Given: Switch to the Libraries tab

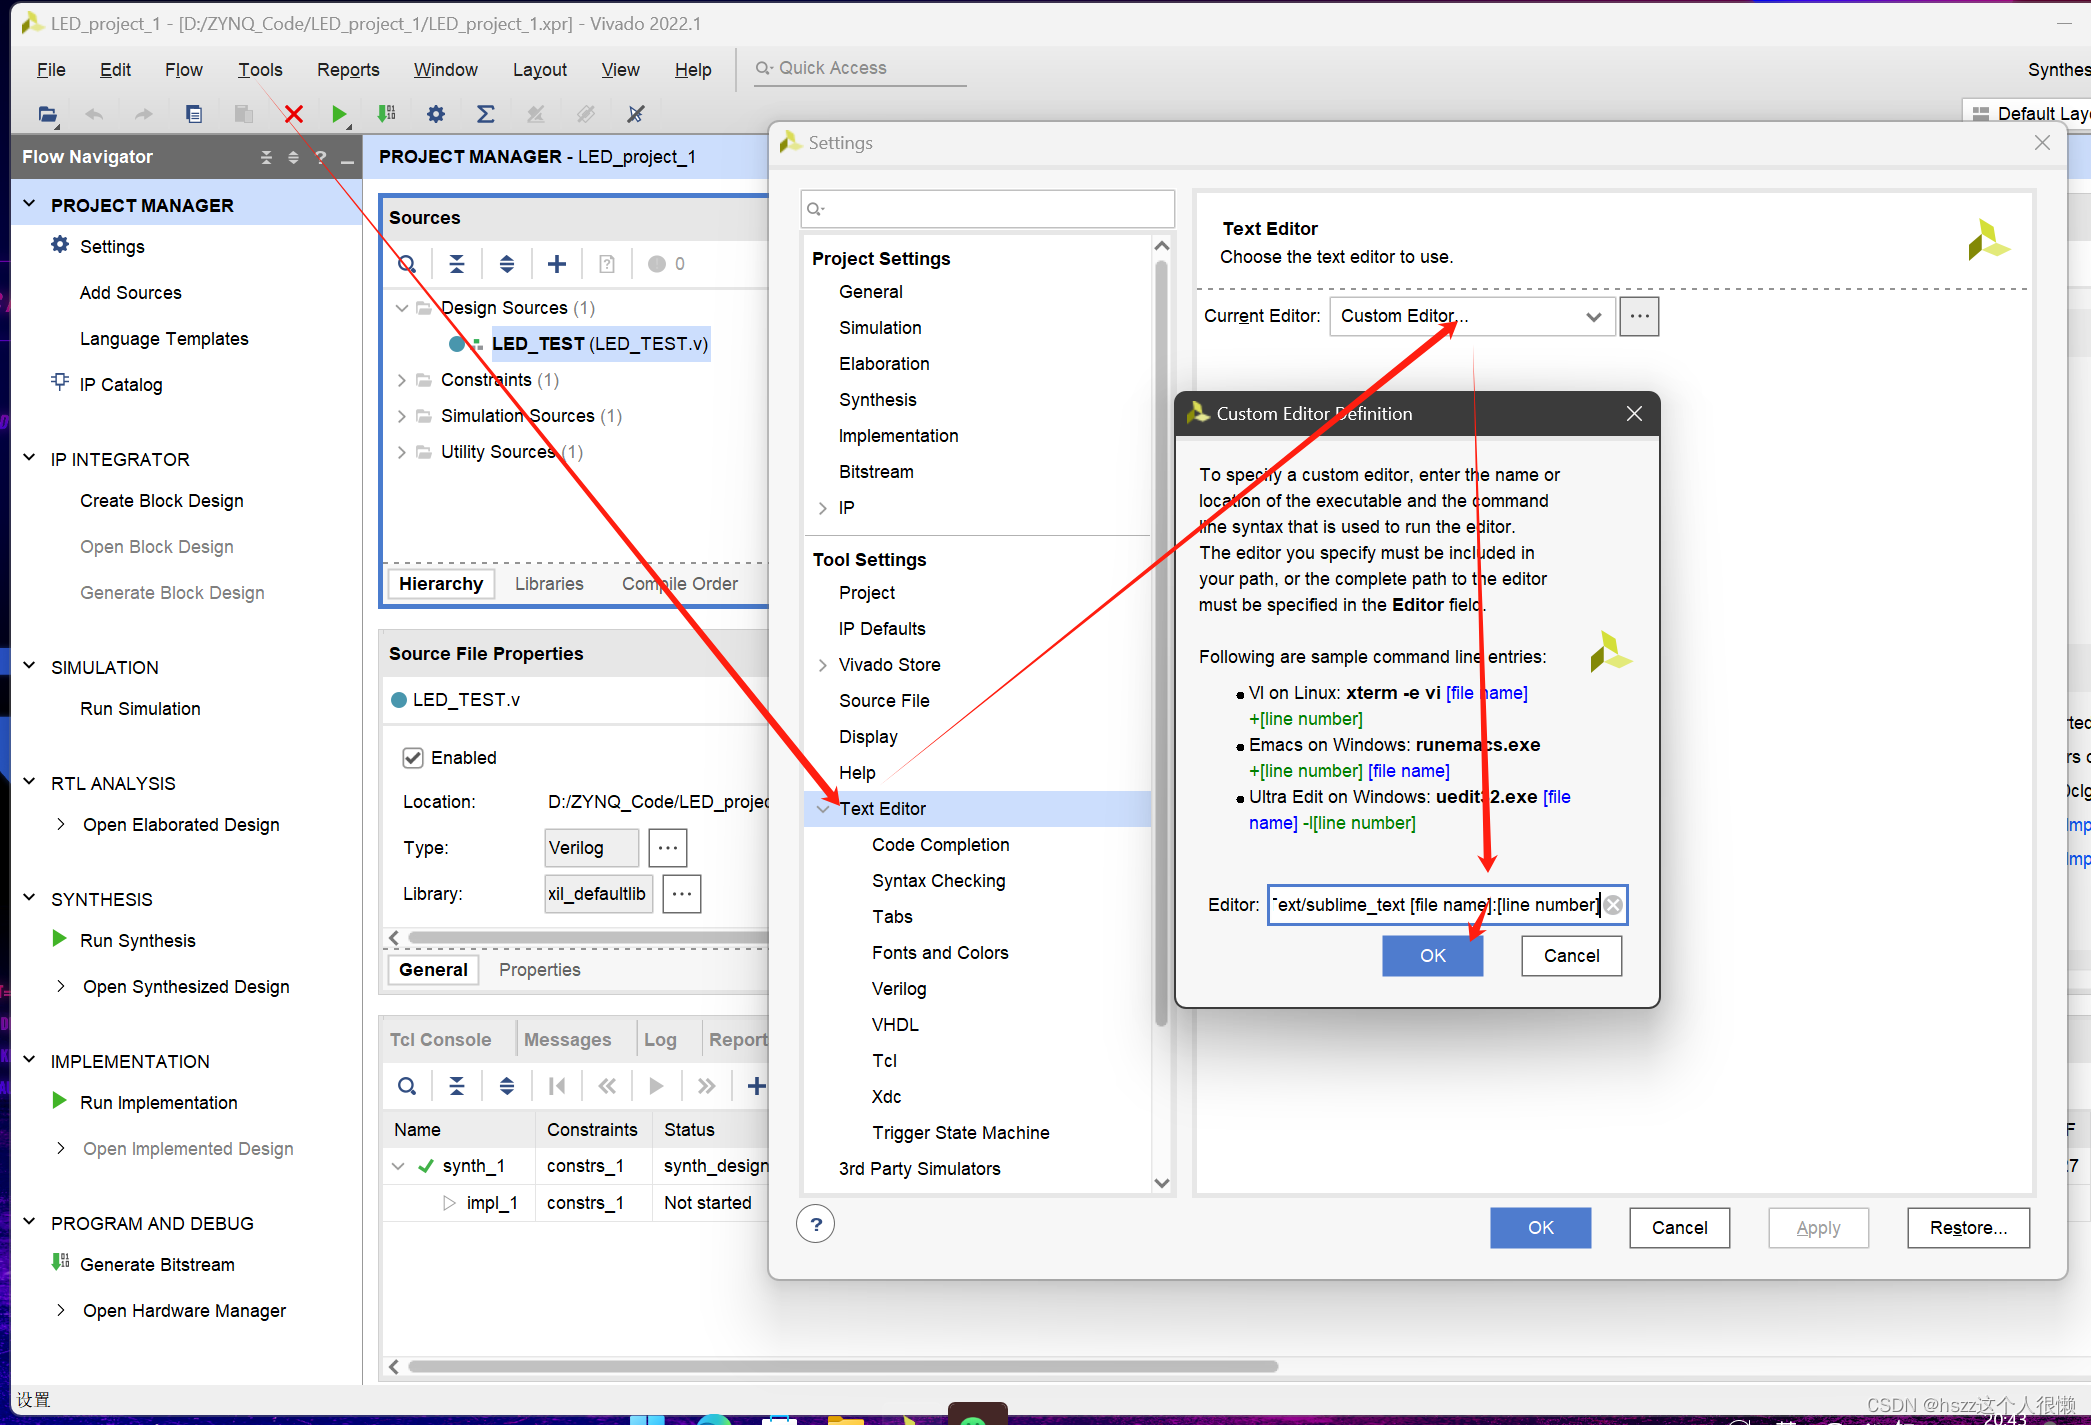Looking at the screenshot, I should (549, 584).
